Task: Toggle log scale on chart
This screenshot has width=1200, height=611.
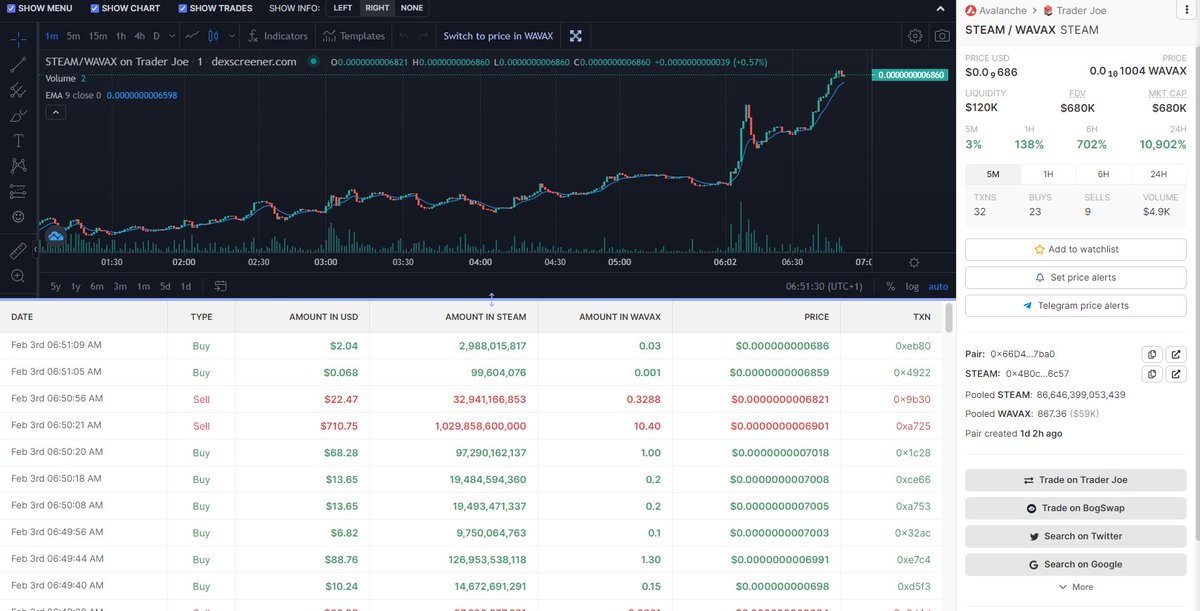Action: [x=912, y=286]
